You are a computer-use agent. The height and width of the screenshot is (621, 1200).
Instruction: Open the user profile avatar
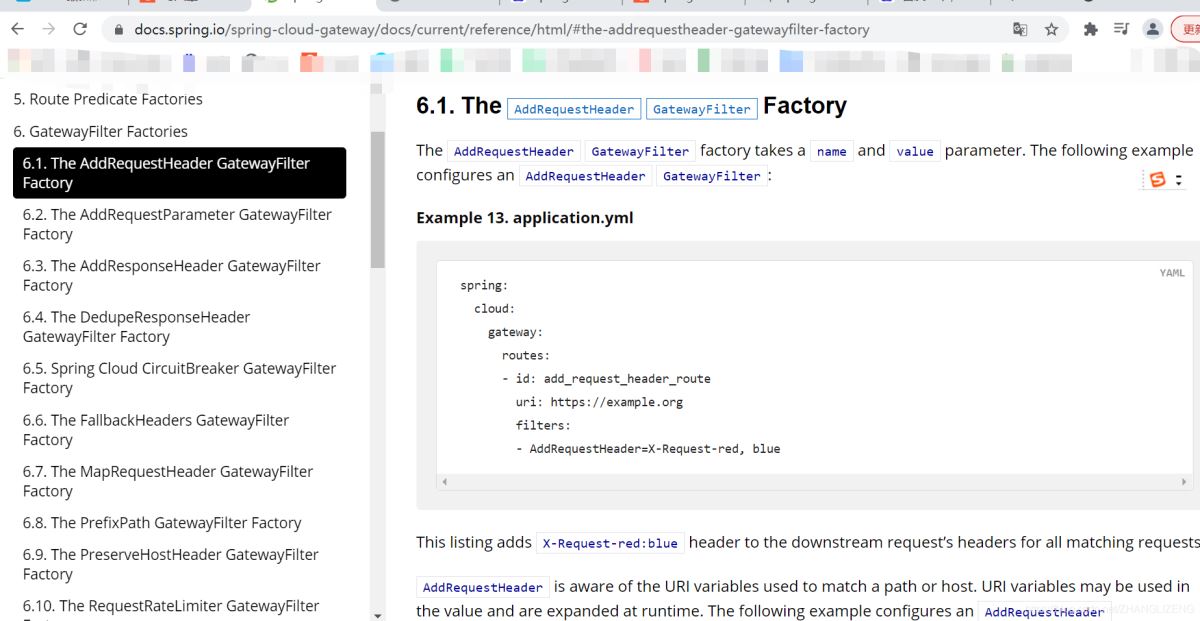pos(1153,30)
